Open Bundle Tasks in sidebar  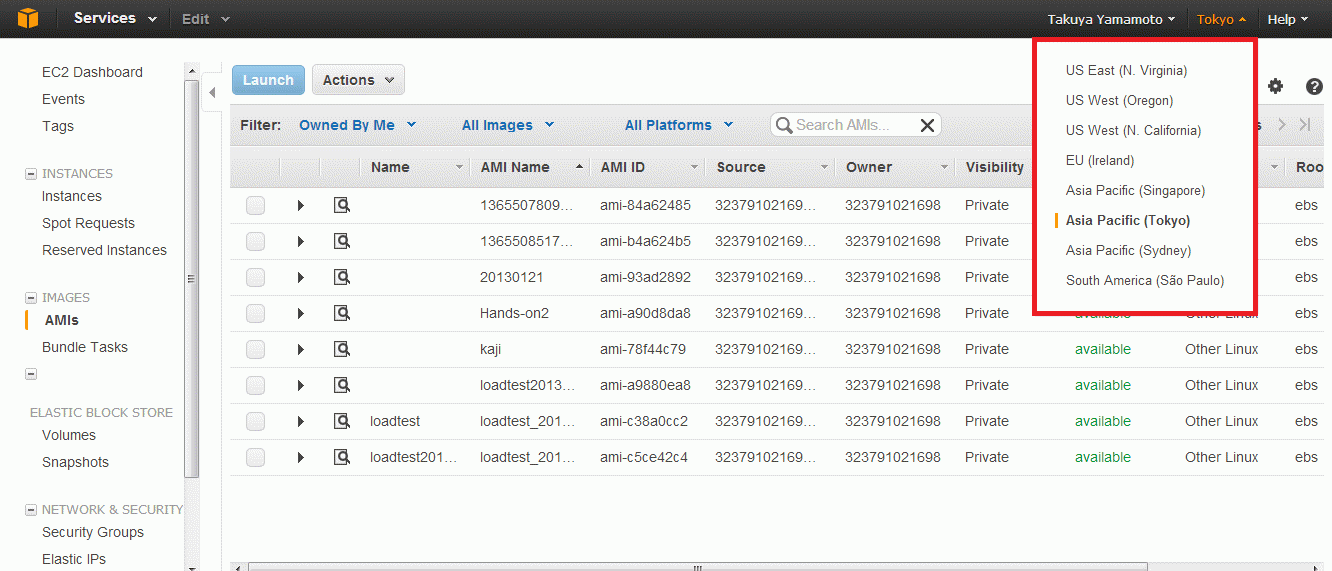click(85, 347)
